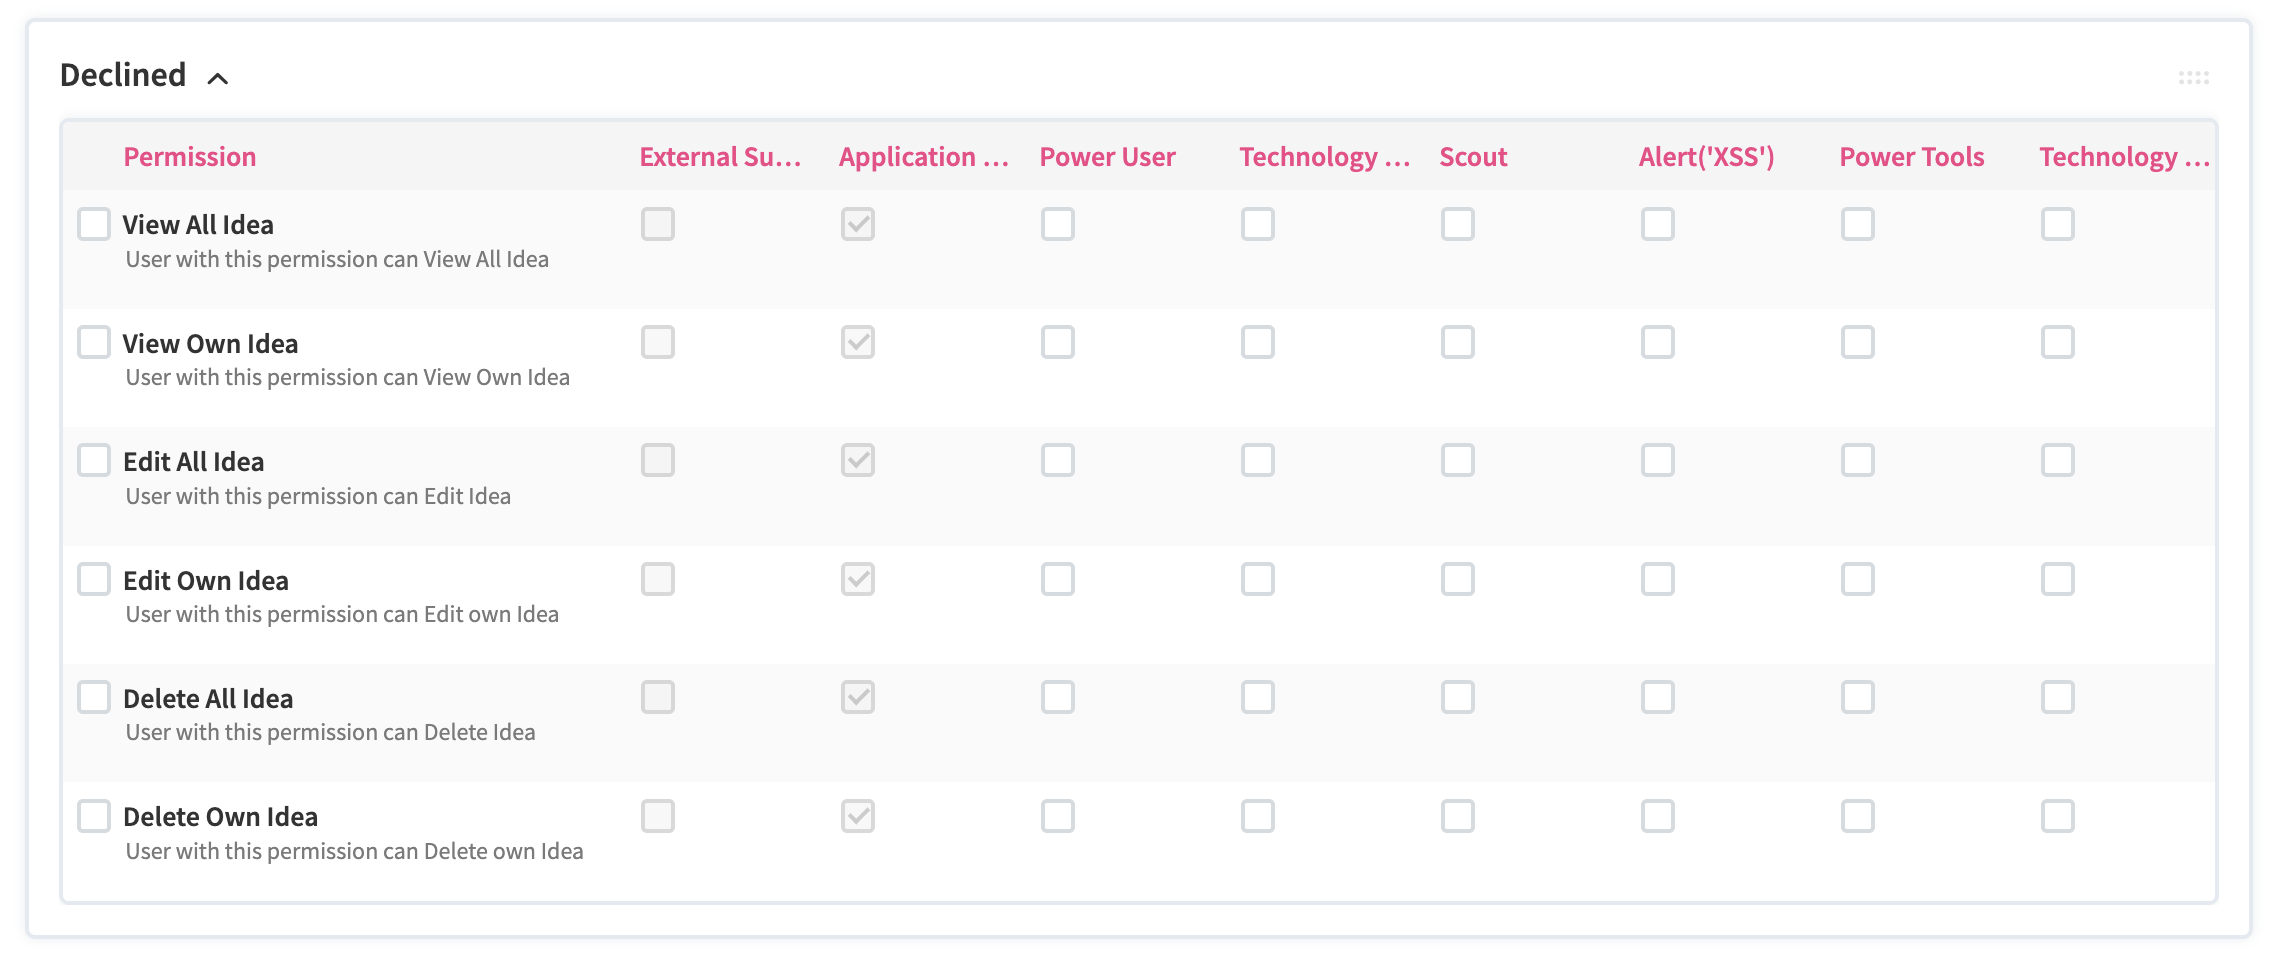The width and height of the screenshot is (2282, 960).
Task: Click the drag handle dots icon
Action: tap(2193, 78)
